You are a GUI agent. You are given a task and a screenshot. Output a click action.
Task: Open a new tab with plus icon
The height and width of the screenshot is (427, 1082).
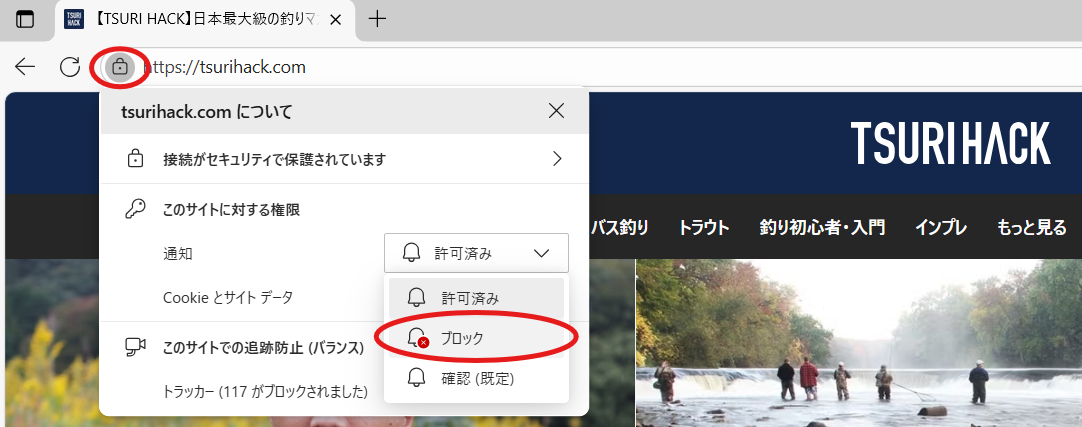(x=378, y=19)
